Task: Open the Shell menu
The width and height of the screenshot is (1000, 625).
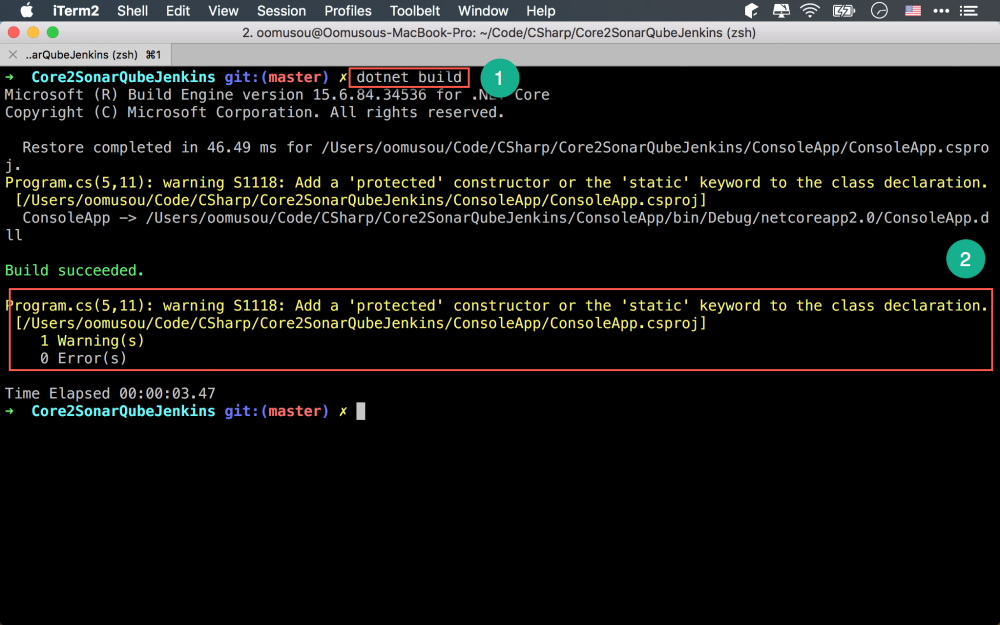Action: point(132,11)
